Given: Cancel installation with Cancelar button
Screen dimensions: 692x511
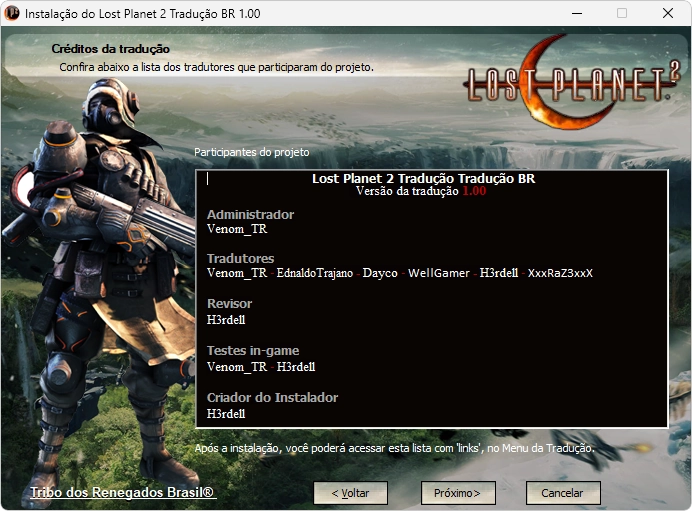Looking at the screenshot, I should 563,492.
